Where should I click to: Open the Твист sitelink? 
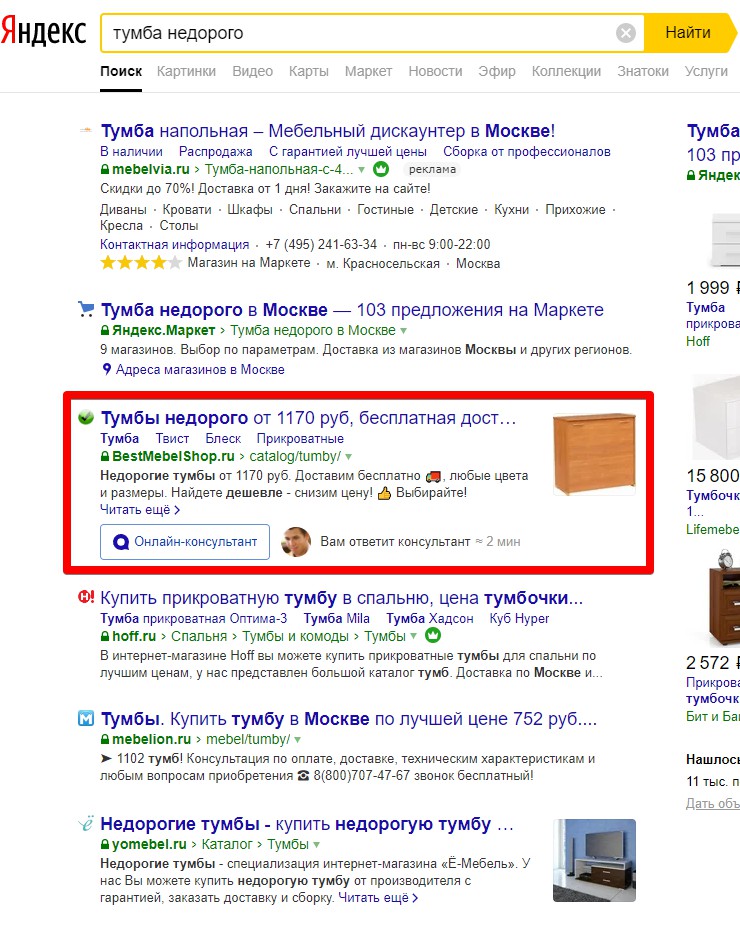click(x=172, y=439)
